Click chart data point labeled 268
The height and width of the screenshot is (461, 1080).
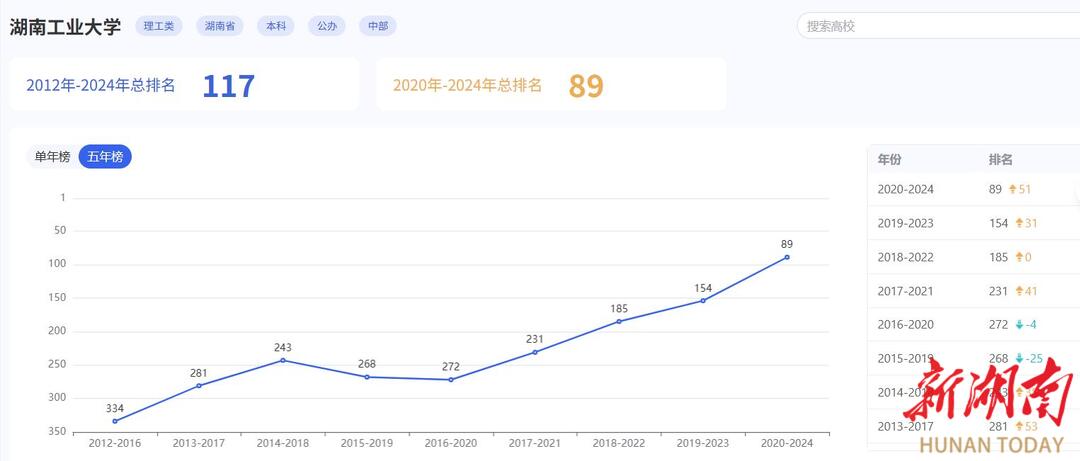click(x=367, y=377)
